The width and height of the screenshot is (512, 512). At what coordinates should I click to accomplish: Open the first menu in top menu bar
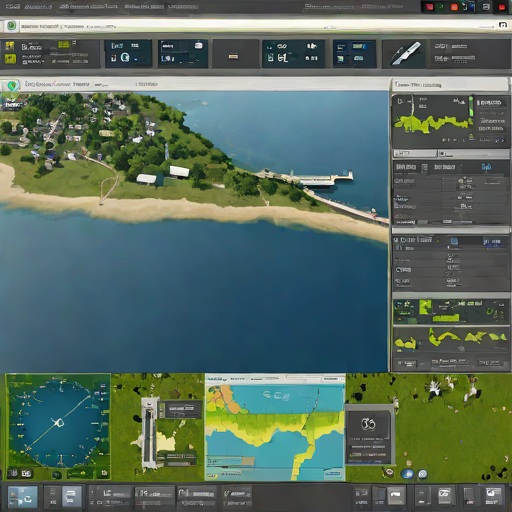point(13,6)
